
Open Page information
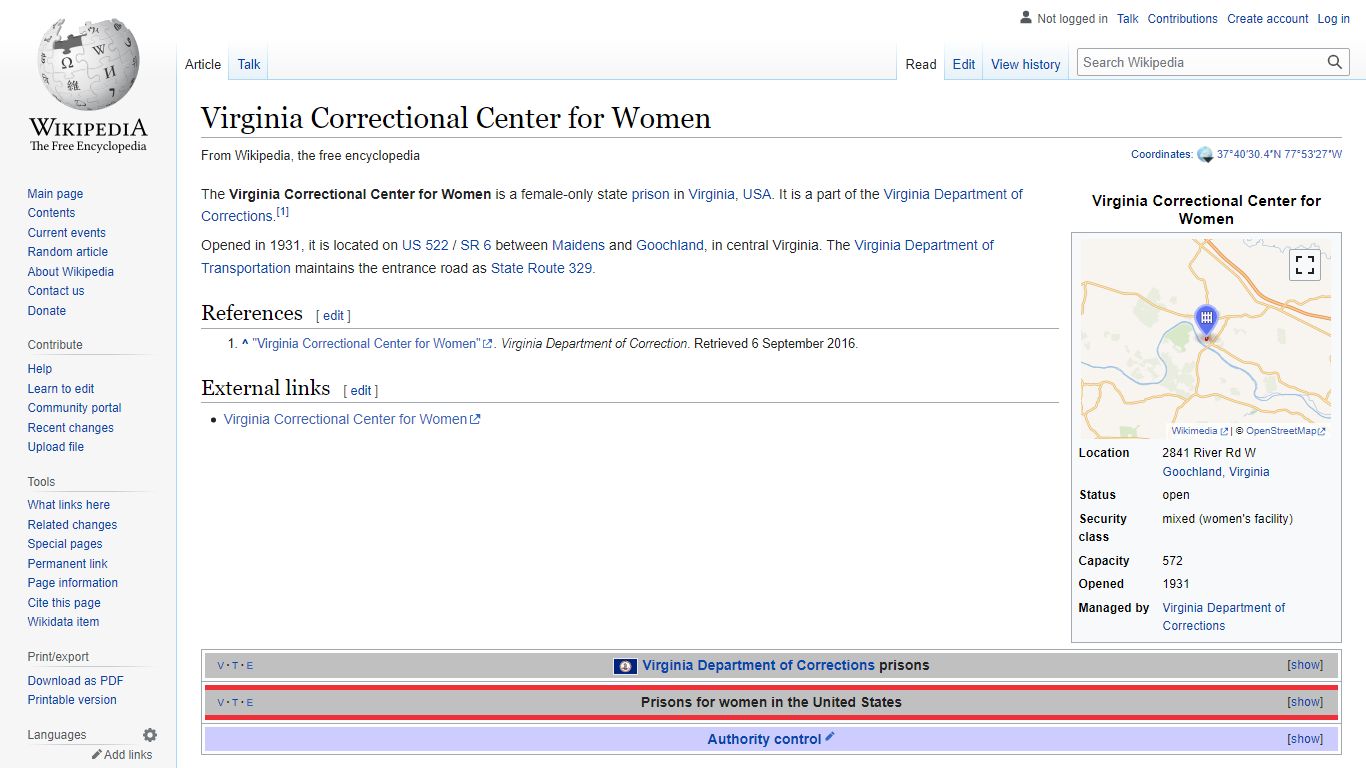click(73, 583)
